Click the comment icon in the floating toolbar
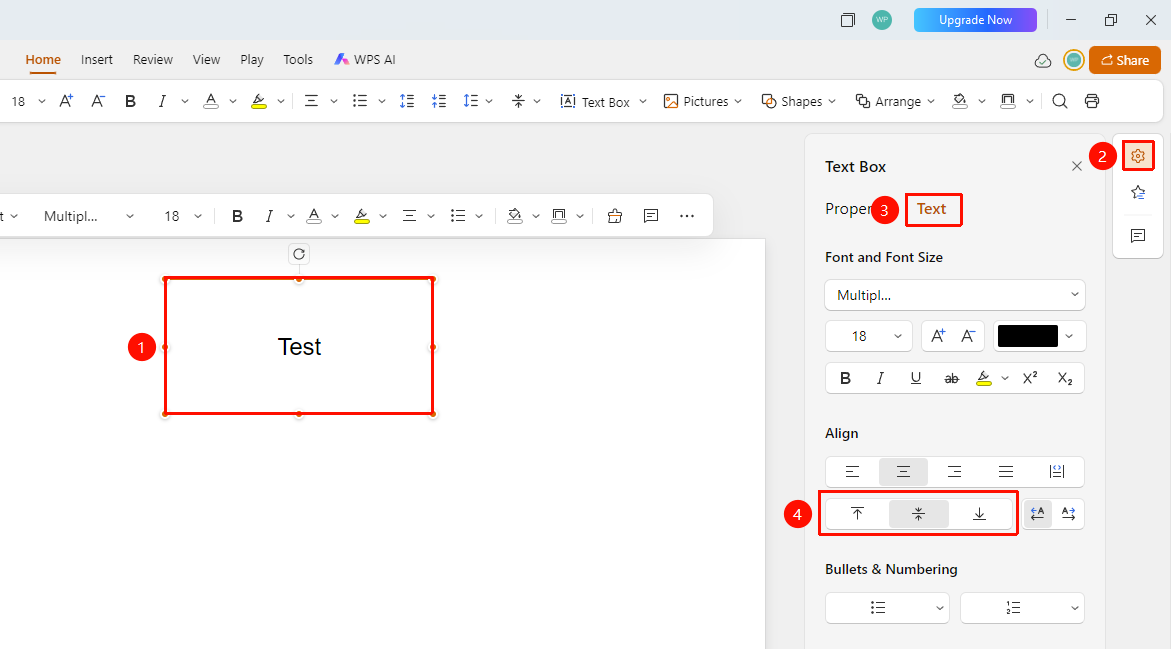 [x=651, y=216]
